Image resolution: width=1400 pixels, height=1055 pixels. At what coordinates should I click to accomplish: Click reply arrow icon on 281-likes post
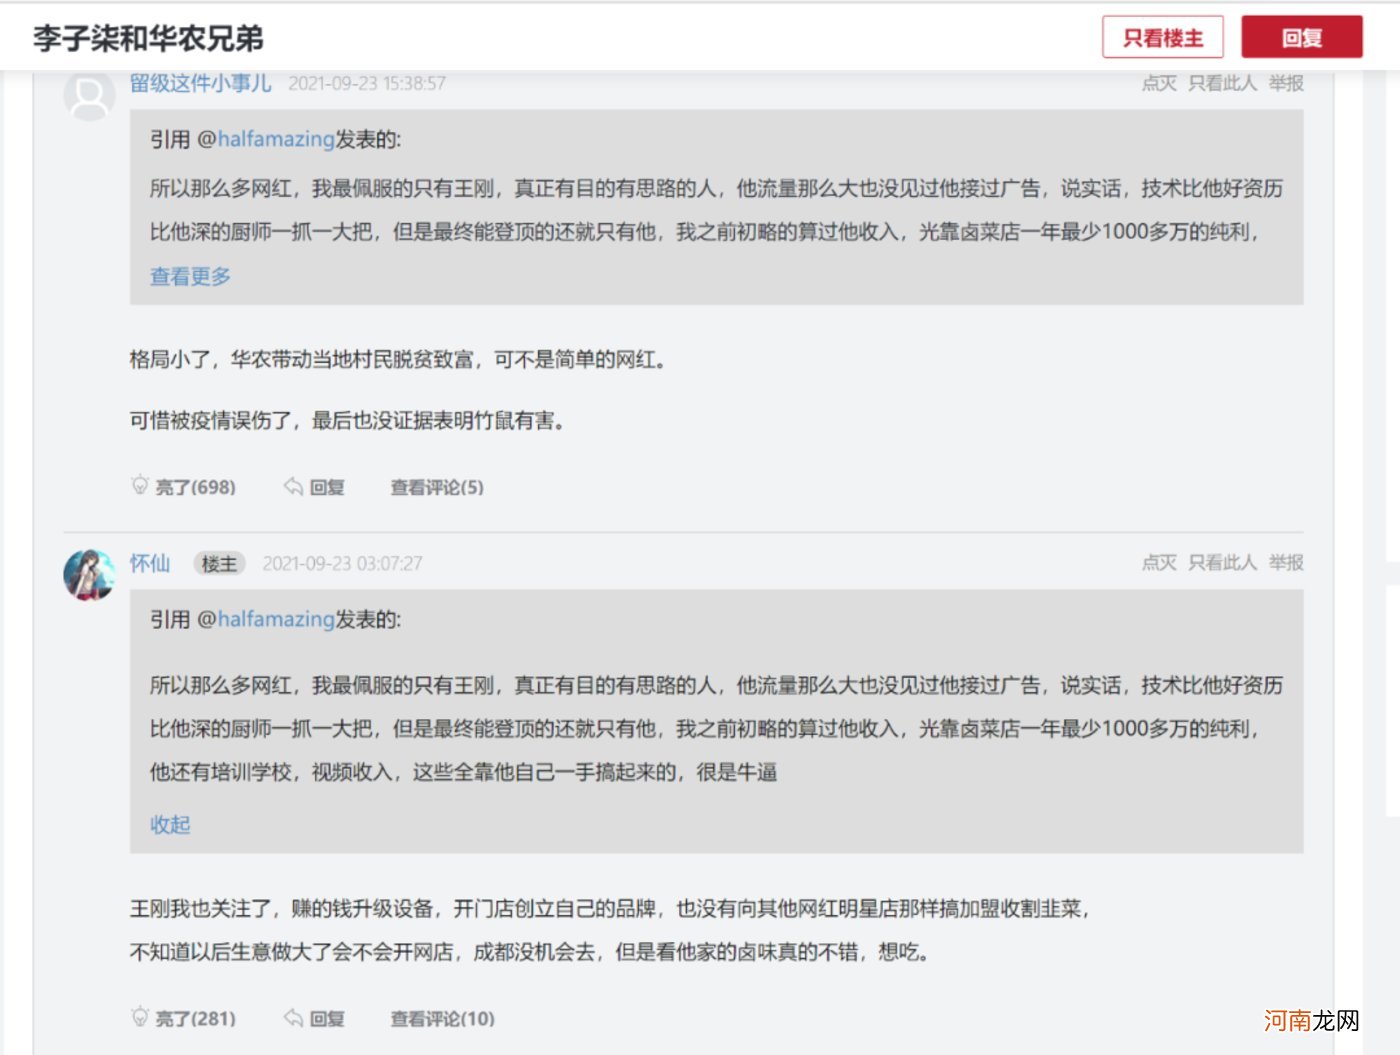tap(293, 1017)
